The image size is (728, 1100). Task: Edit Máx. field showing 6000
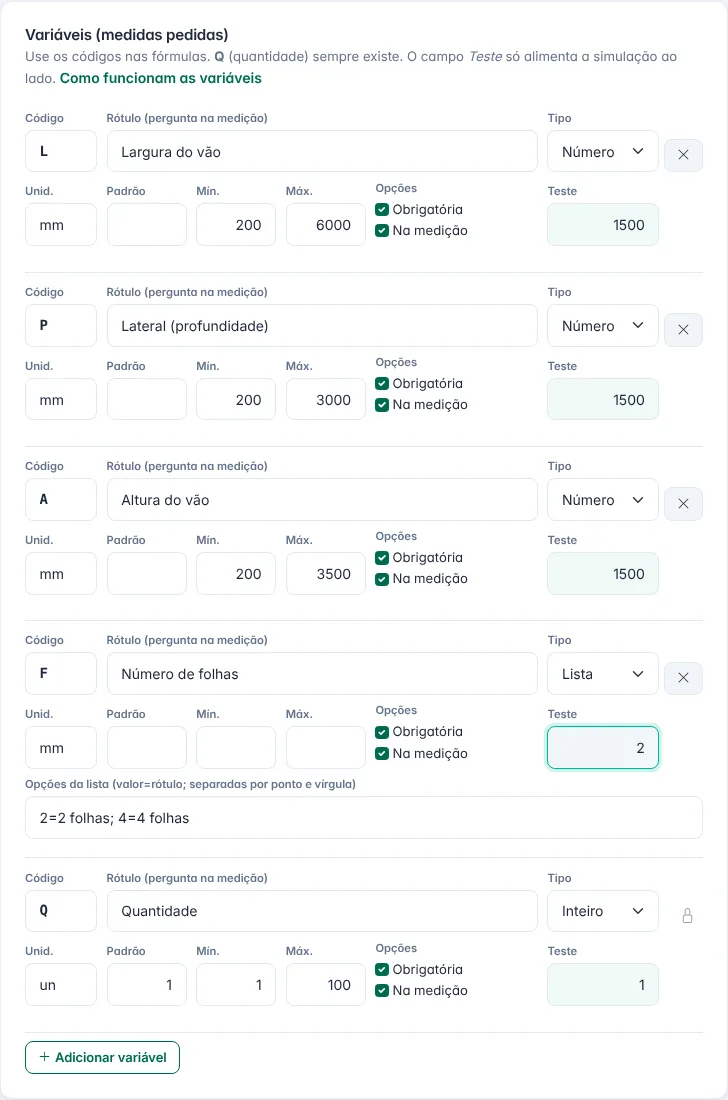coord(325,224)
